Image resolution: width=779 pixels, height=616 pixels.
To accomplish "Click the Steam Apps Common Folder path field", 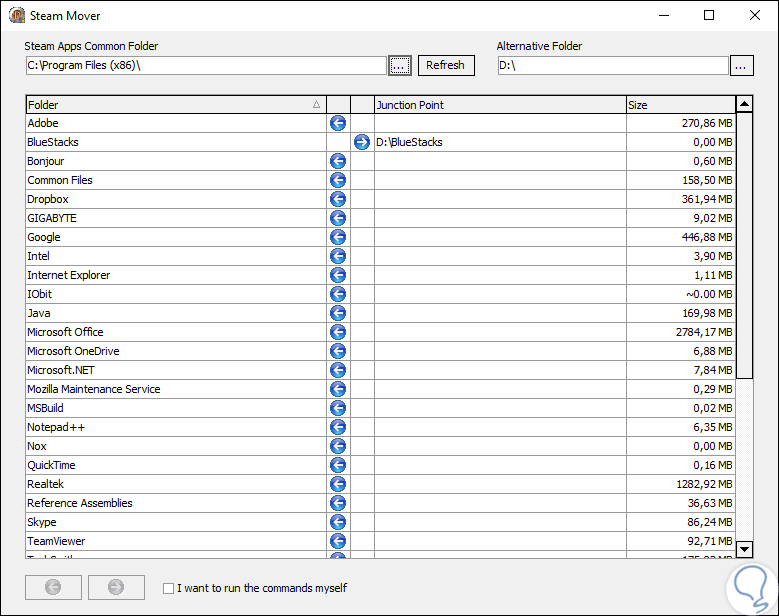I will pos(206,65).
